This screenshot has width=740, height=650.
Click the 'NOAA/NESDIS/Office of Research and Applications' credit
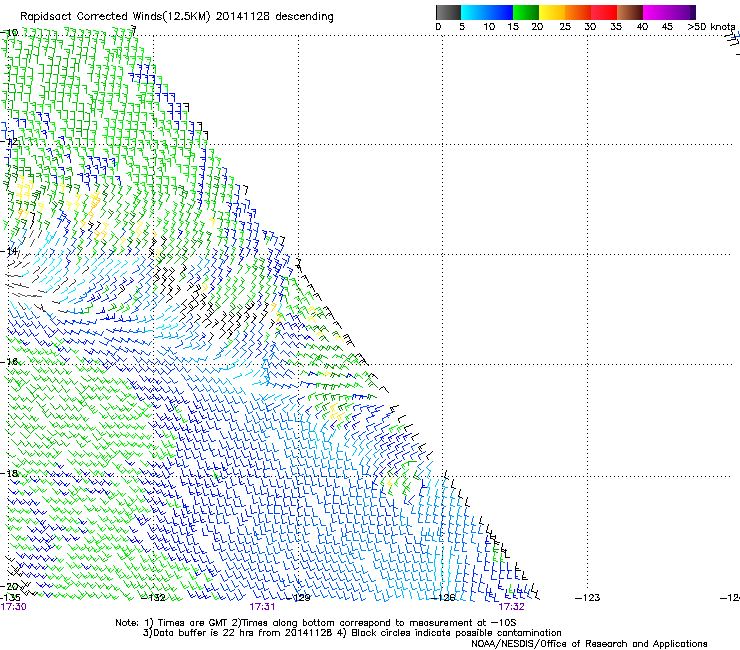coord(589,644)
